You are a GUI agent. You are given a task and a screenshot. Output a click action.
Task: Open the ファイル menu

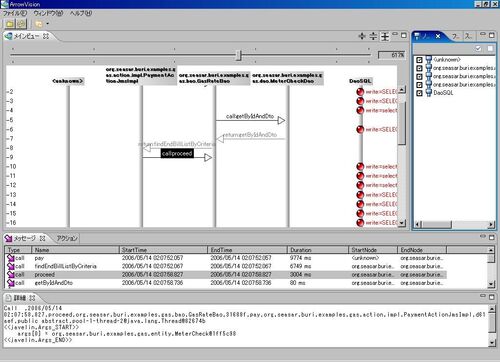point(15,13)
